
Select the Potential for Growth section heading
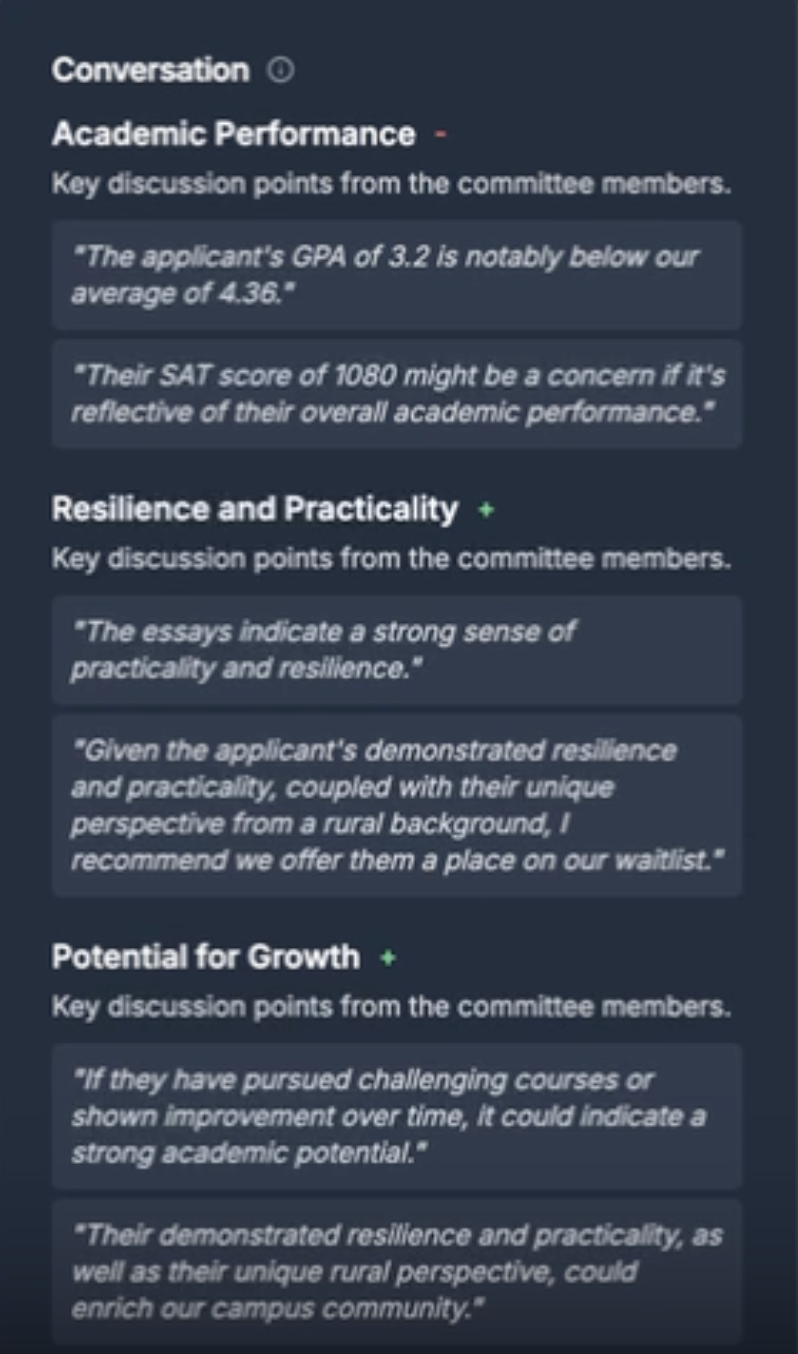205,957
